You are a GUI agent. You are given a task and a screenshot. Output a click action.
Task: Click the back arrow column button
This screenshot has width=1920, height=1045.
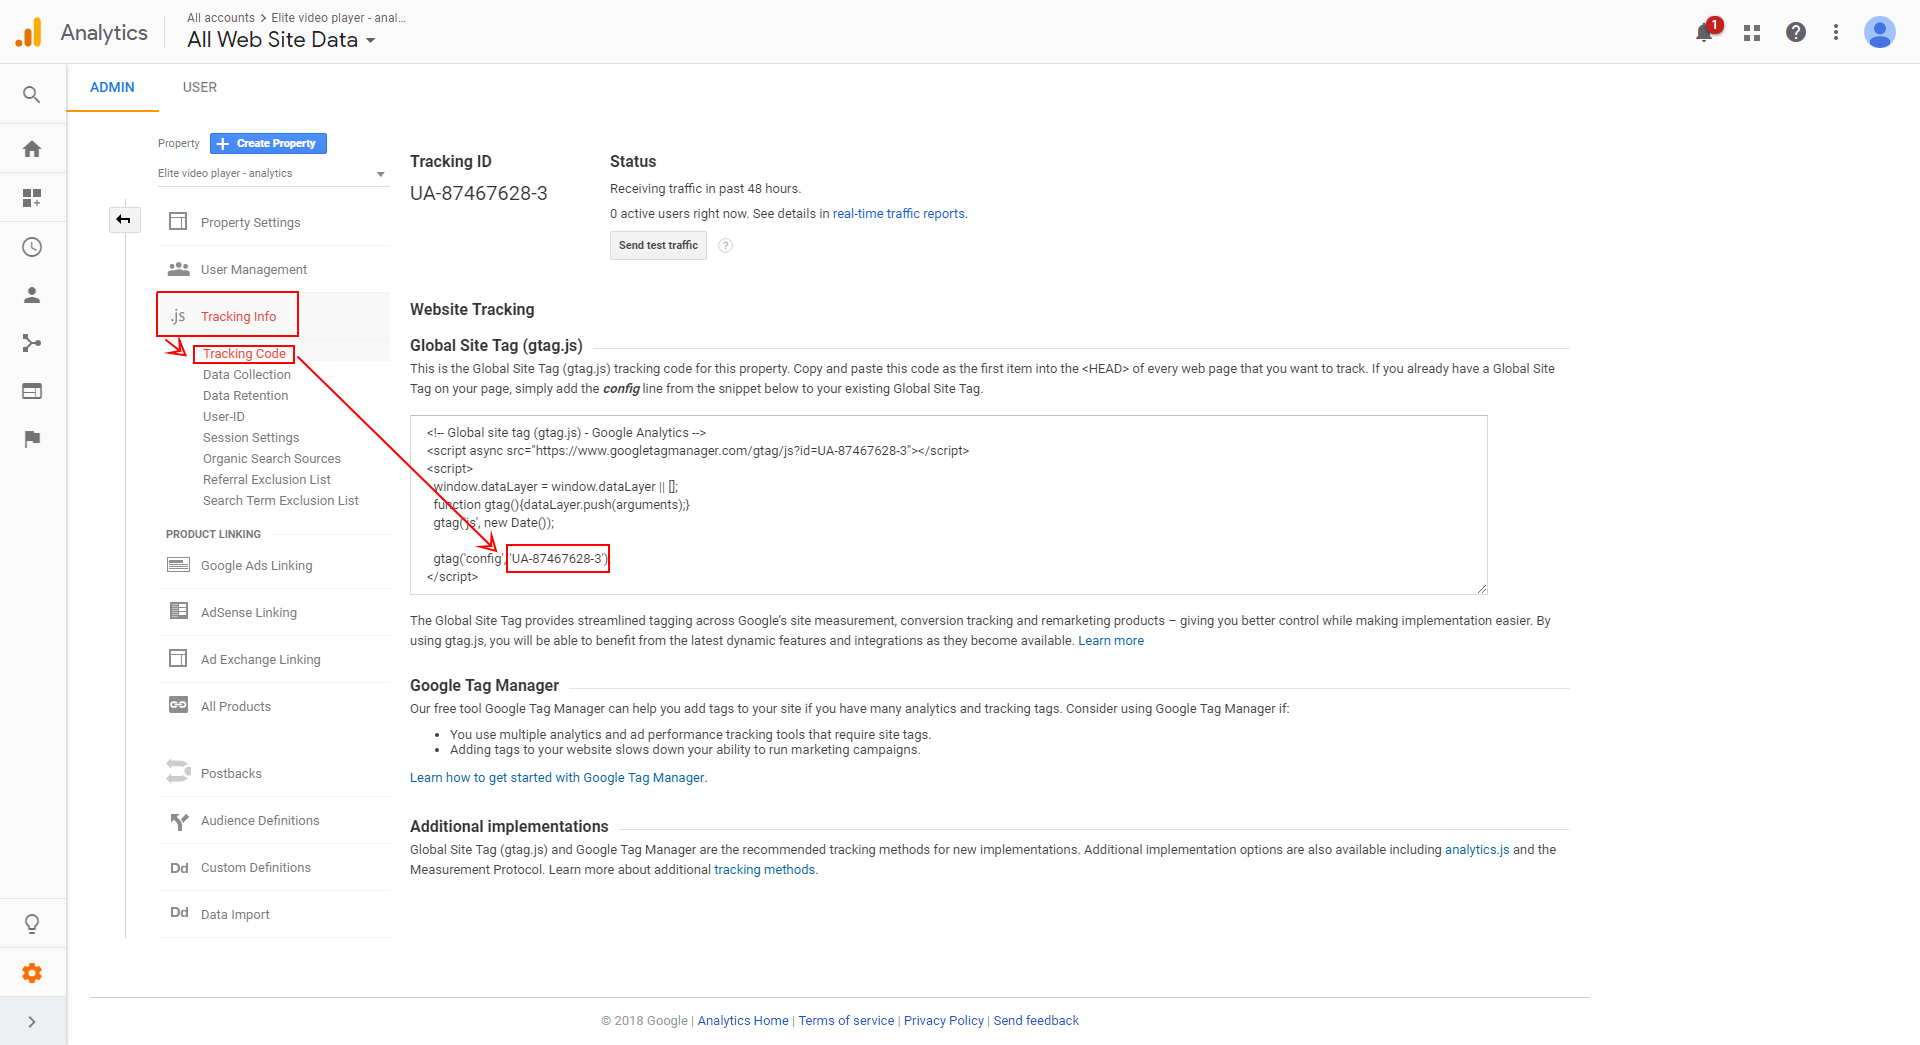click(124, 219)
